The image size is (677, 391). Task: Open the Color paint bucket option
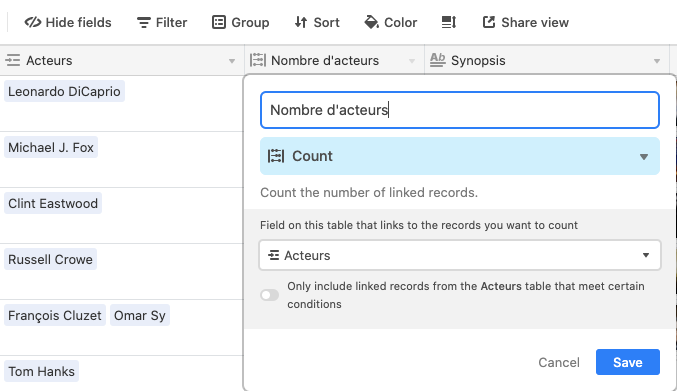click(x=391, y=22)
